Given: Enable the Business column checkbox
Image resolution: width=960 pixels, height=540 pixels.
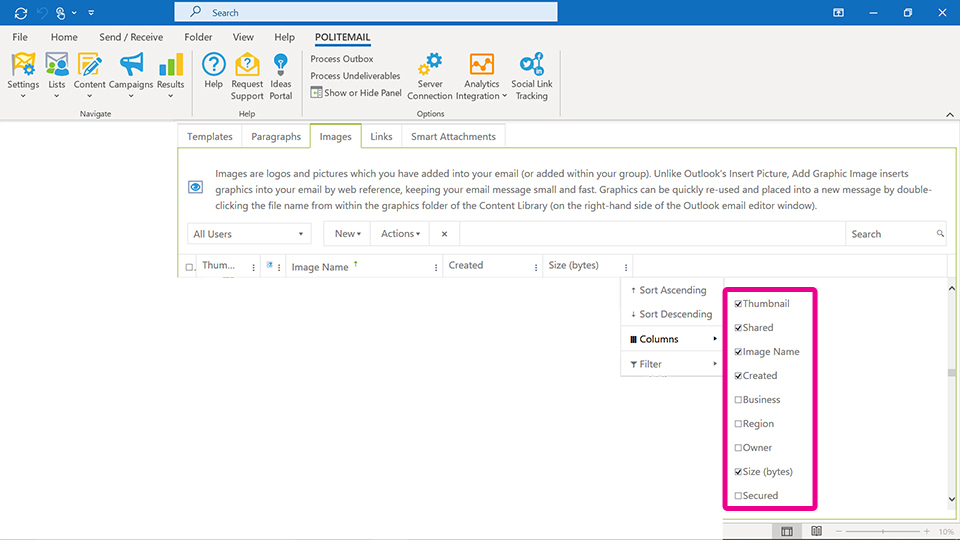Looking at the screenshot, I should pyautogui.click(x=738, y=400).
